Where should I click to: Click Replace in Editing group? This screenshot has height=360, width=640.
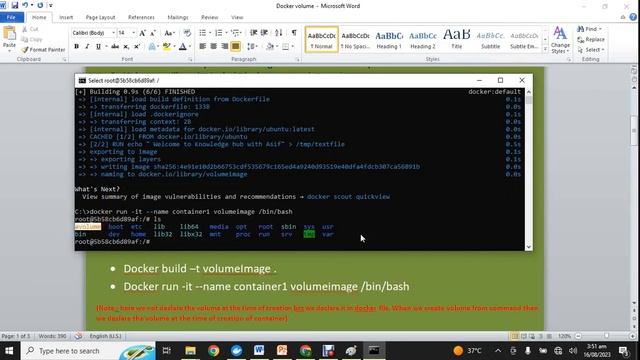pos(591,39)
